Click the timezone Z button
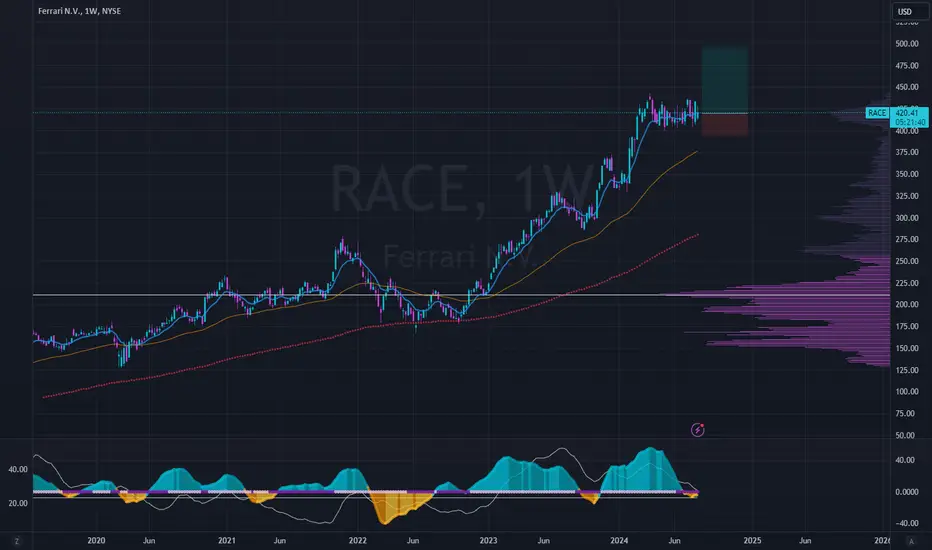 pyautogui.click(x=17, y=541)
